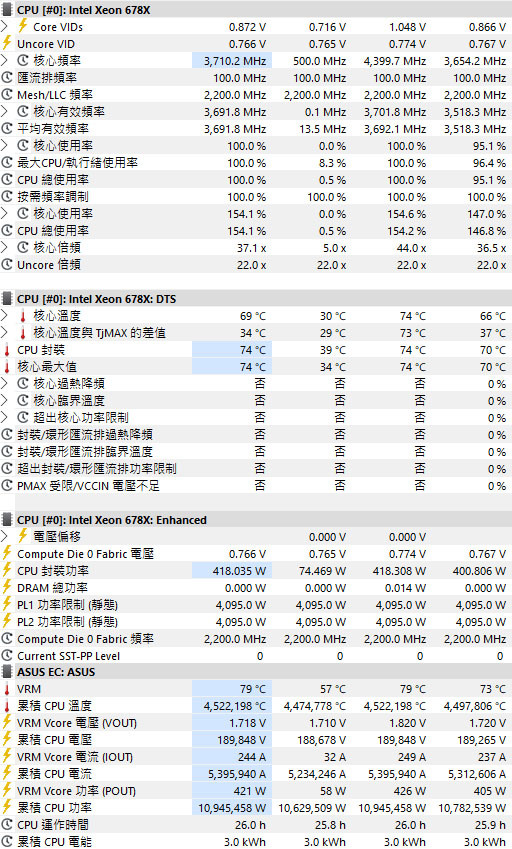Select the 累積 CPU 電壓 label
The width and height of the screenshot is (512, 849).
click(x=55, y=740)
